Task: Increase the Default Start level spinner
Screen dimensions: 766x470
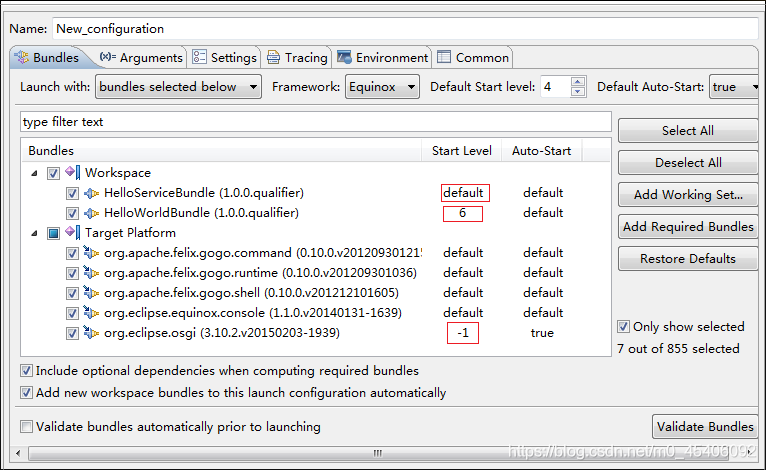Action: click(x=578, y=82)
